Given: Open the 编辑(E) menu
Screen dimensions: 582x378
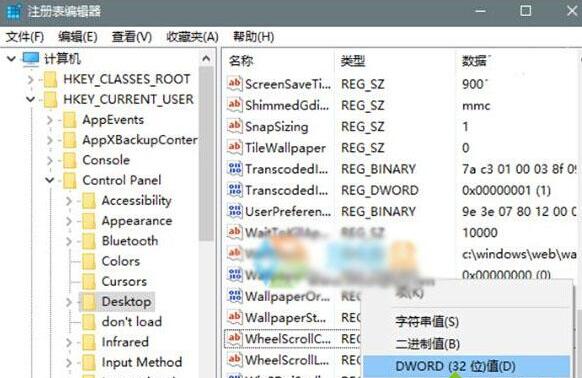Looking at the screenshot, I should click(x=78, y=37).
